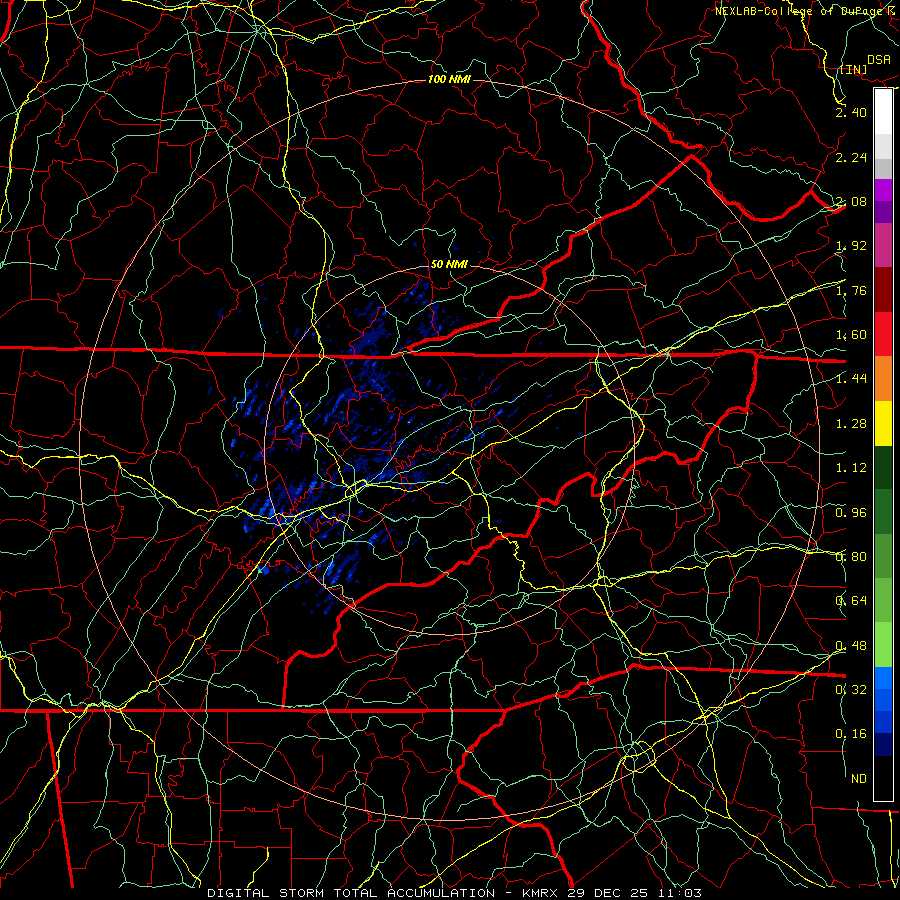The image size is (900, 900).
Task: Click the 1.92 legend value
Action: (851, 246)
